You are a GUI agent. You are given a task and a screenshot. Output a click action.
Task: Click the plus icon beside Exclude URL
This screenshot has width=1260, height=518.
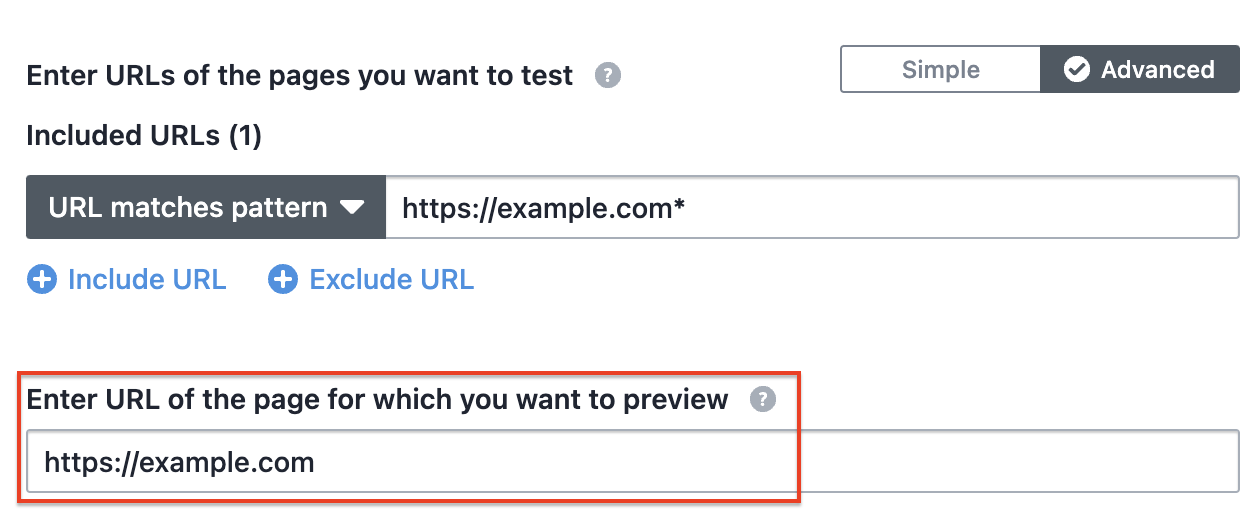pyautogui.click(x=283, y=280)
